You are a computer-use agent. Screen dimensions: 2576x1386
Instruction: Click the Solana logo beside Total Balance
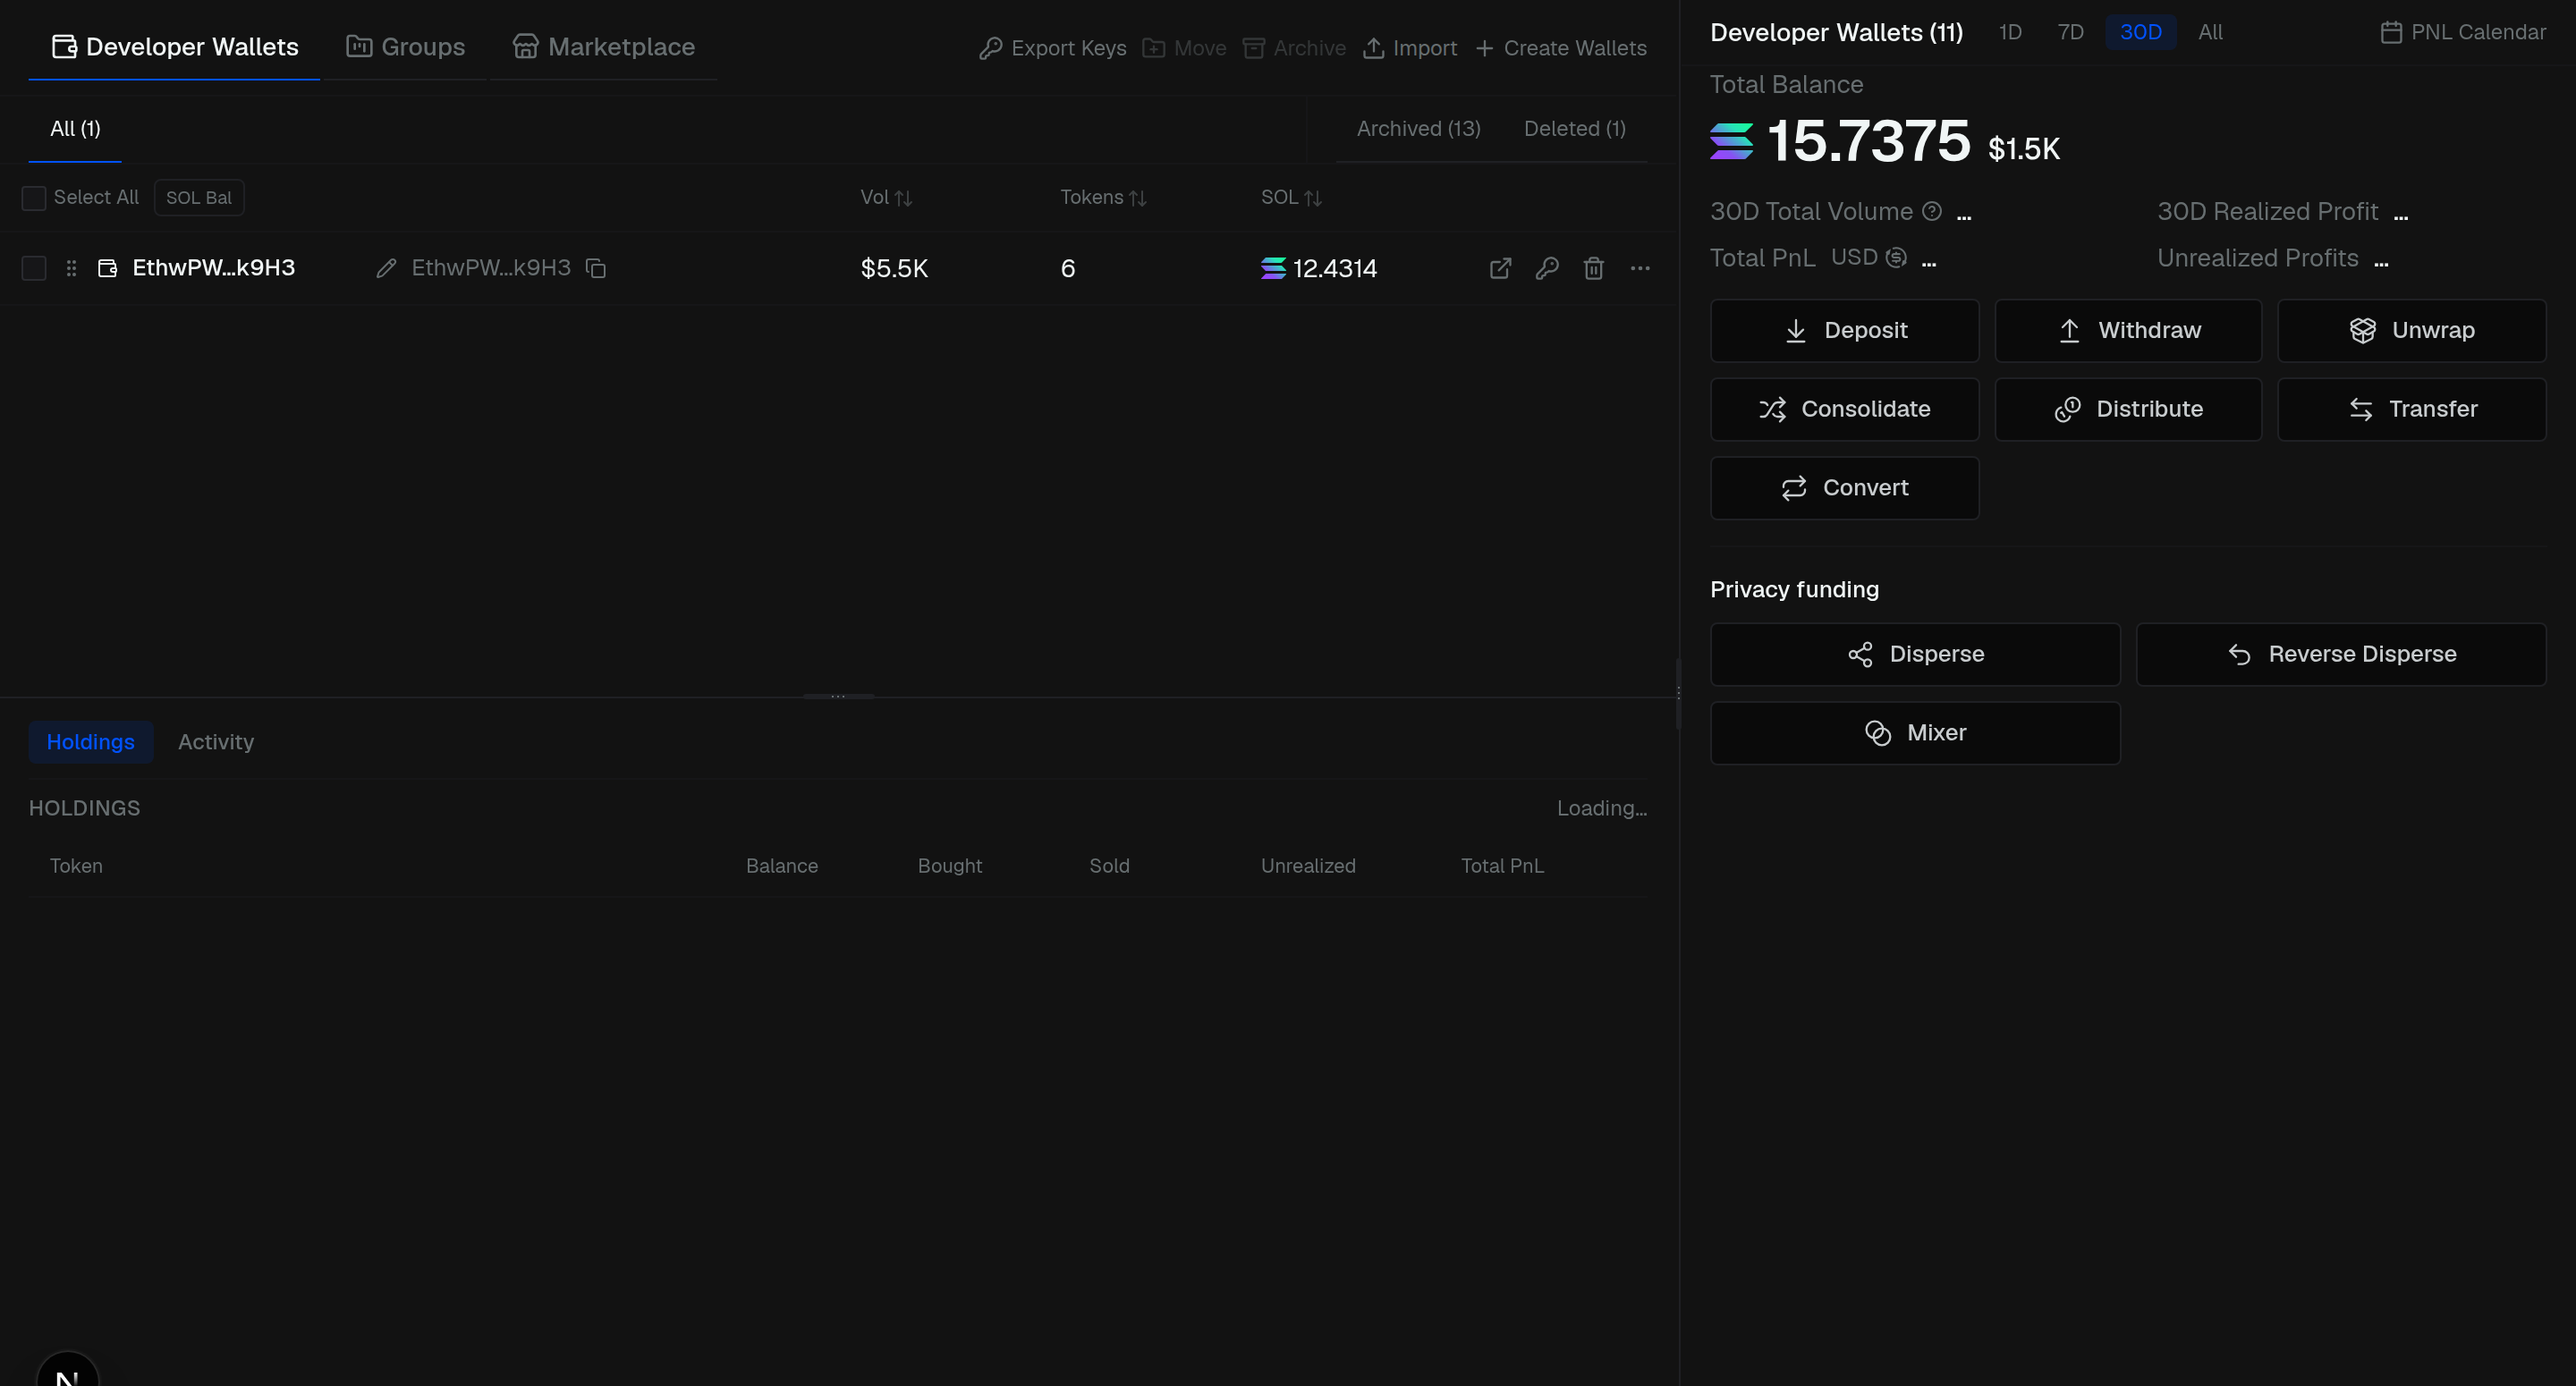point(1731,141)
